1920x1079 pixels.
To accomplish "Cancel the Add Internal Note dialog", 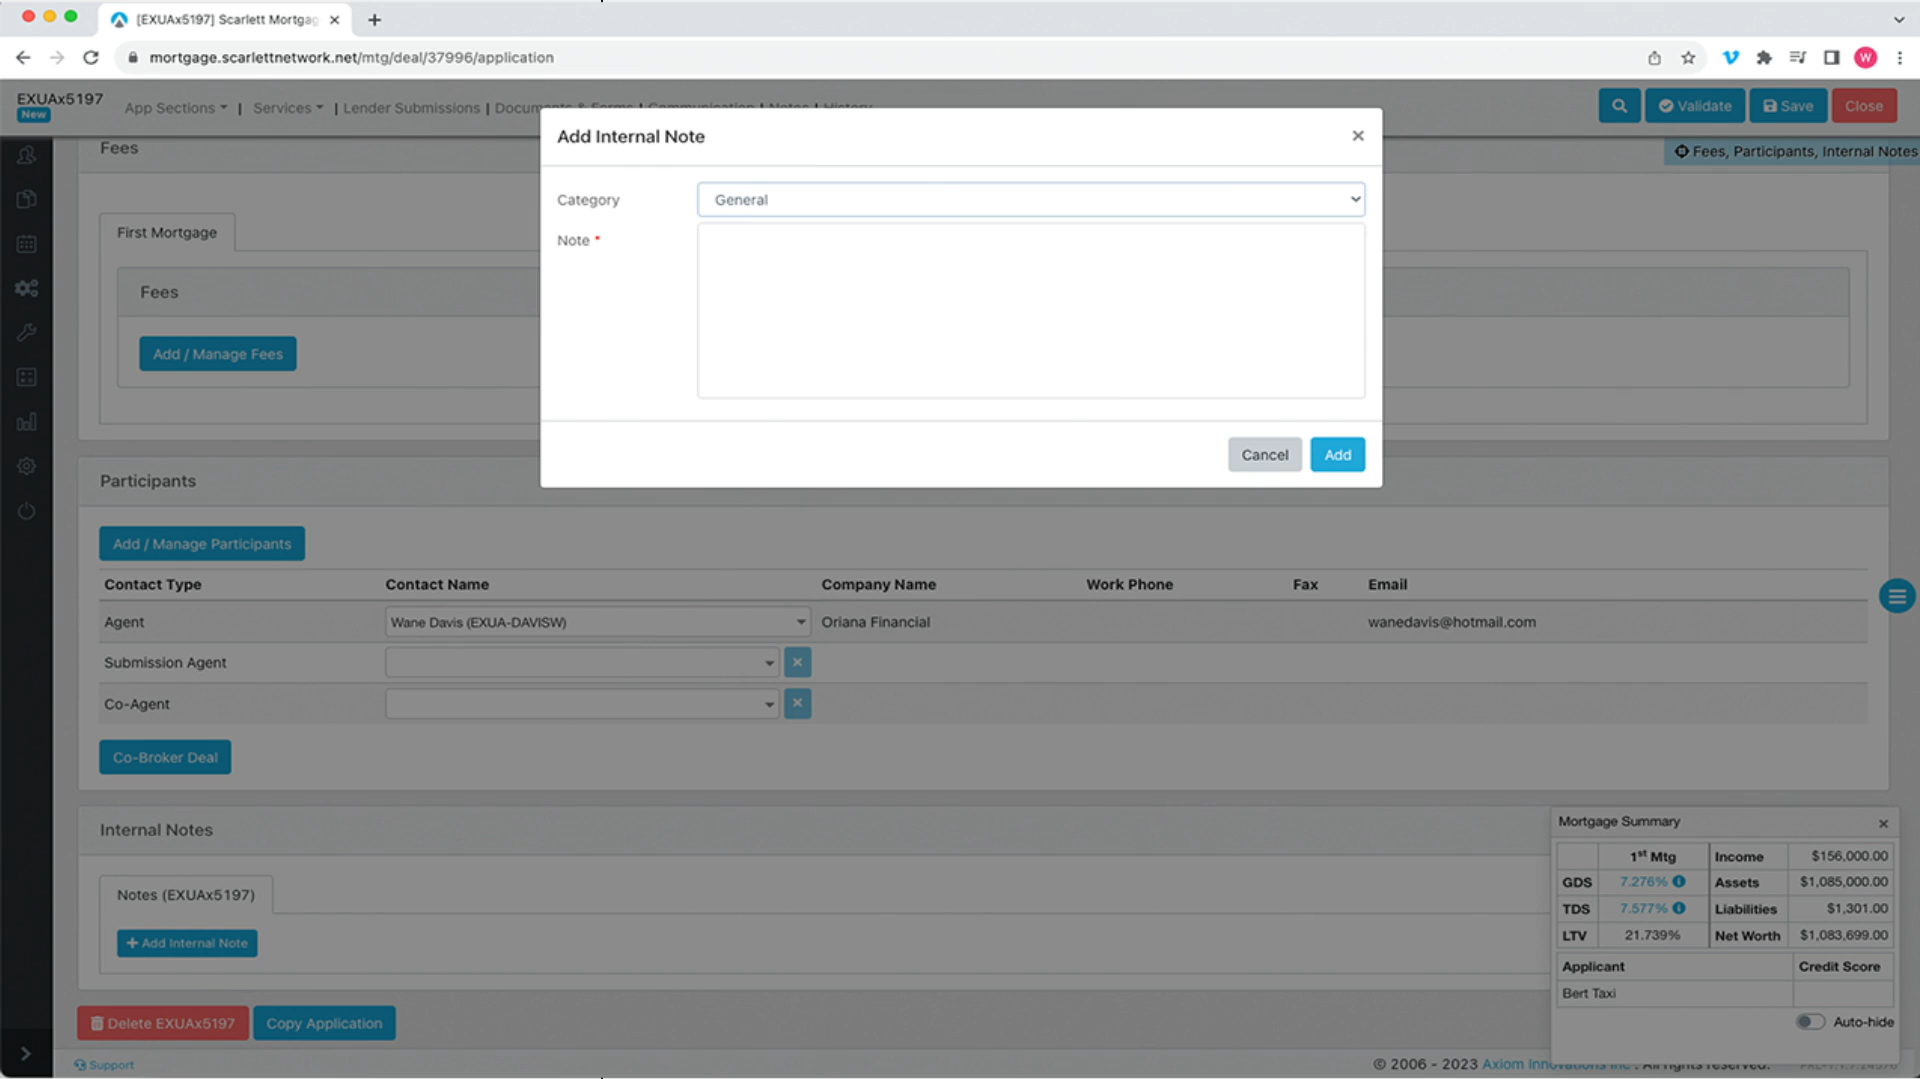I will (1264, 455).
